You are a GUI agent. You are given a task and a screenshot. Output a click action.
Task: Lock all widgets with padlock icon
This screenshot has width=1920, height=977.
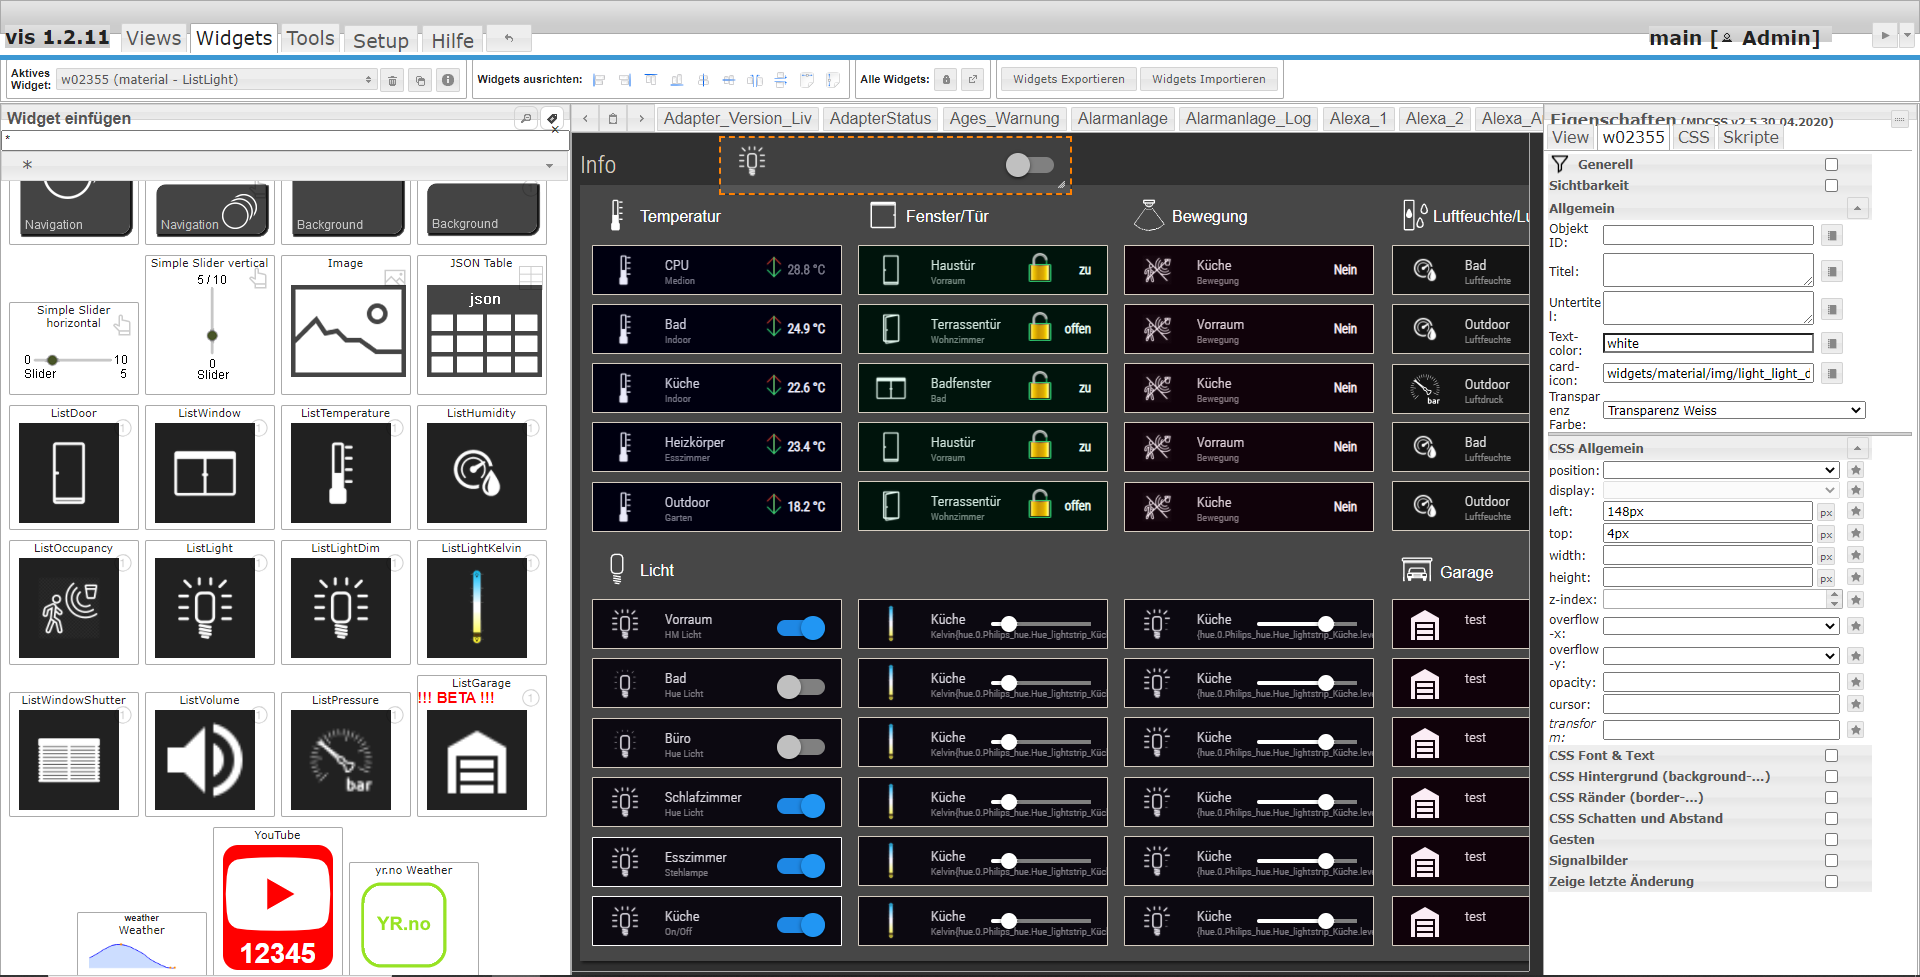946,79
